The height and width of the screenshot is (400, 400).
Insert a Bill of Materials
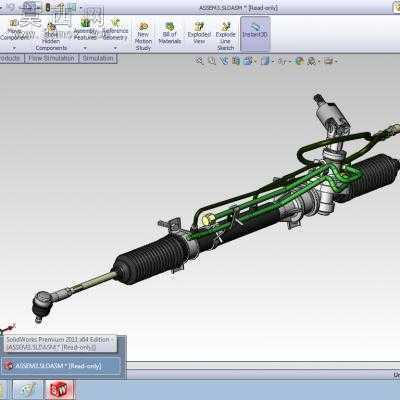pos(170,33)
